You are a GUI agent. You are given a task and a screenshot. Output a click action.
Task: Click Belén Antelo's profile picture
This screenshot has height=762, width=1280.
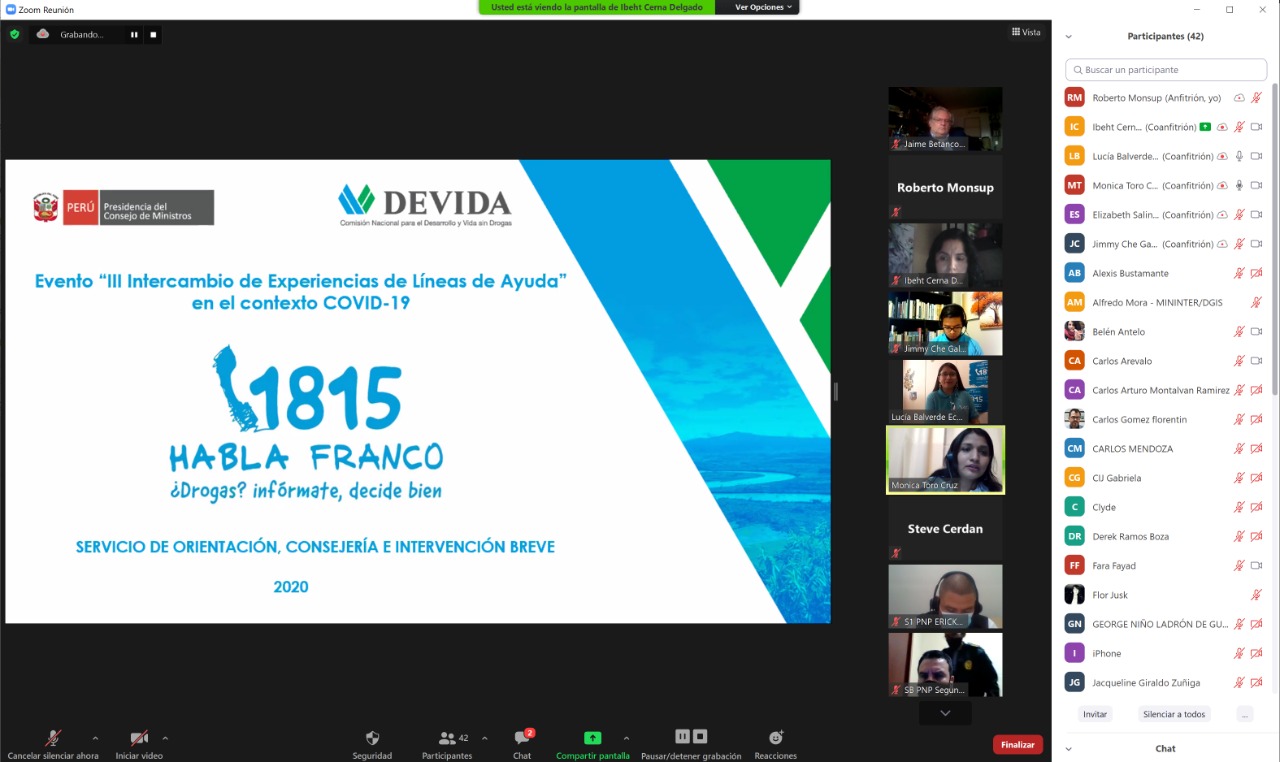[x=1074, y=331]
